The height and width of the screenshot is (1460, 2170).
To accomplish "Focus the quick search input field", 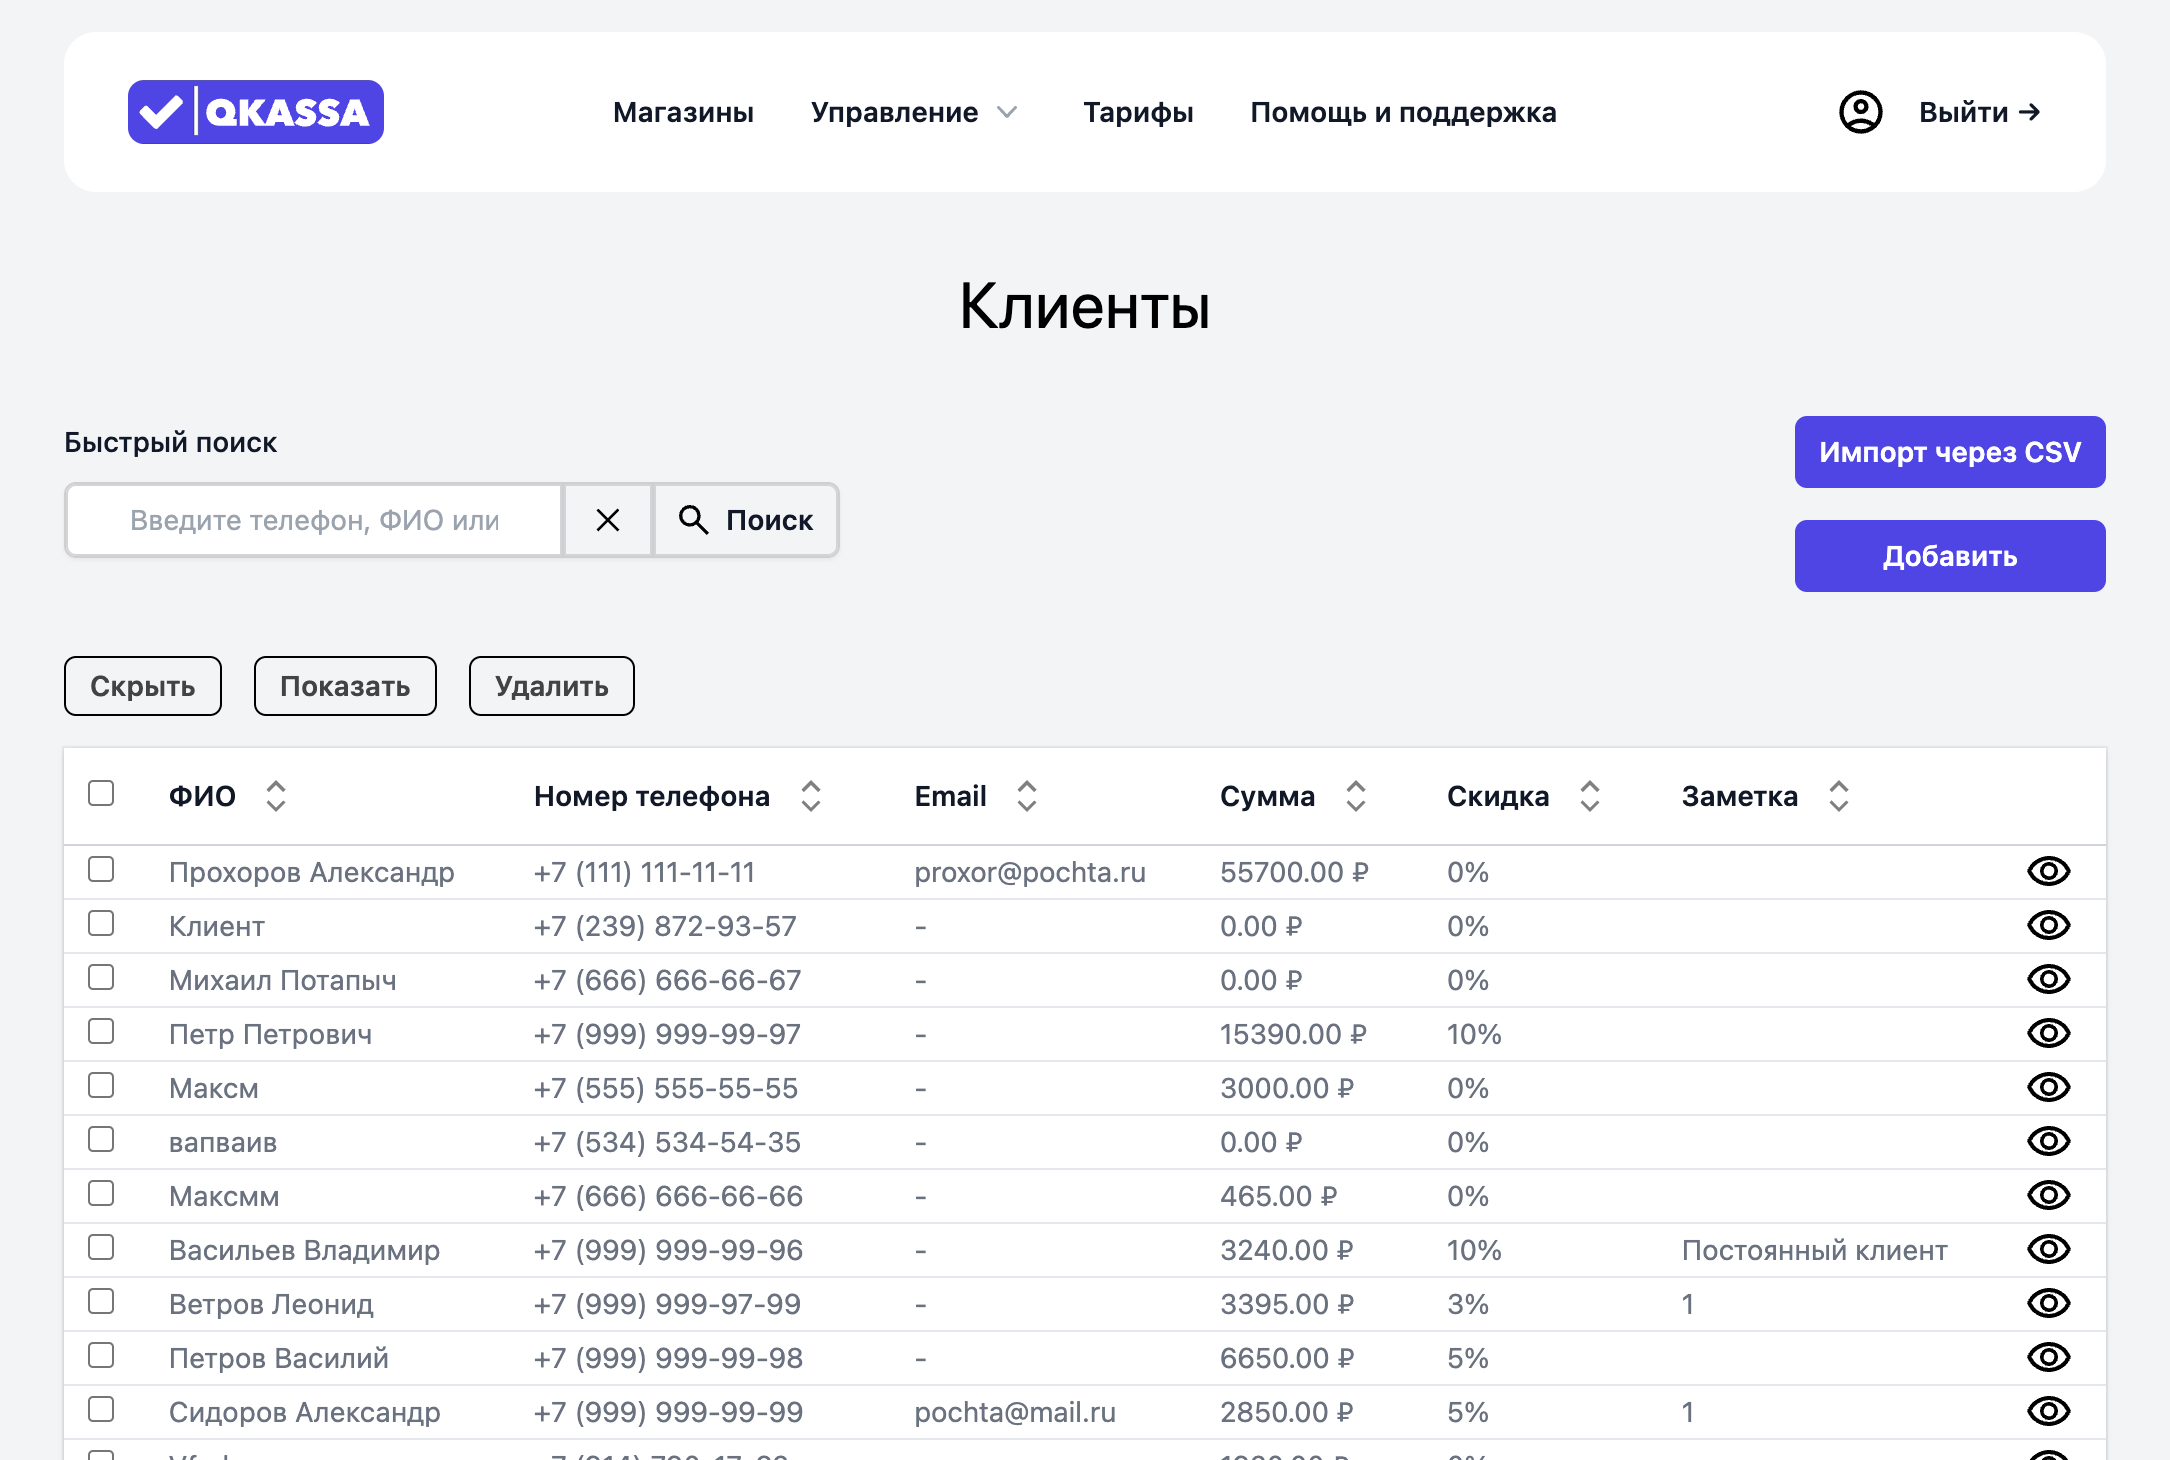I will tap(314, 520).
